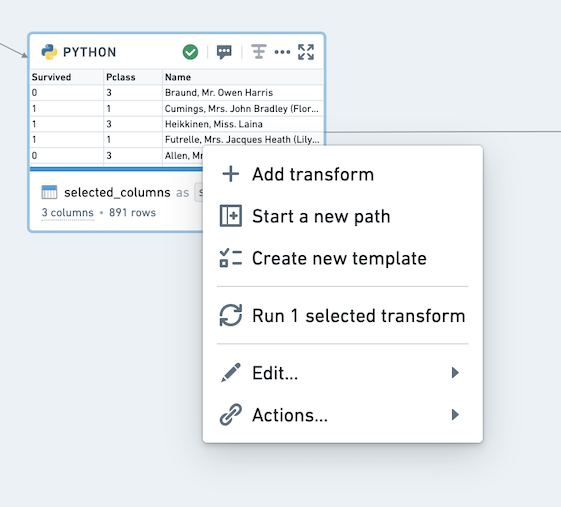Click the pencil icon next to Edit
This screenshot has width=561, height=507.
pyautogui.click(x=231, y=372)
